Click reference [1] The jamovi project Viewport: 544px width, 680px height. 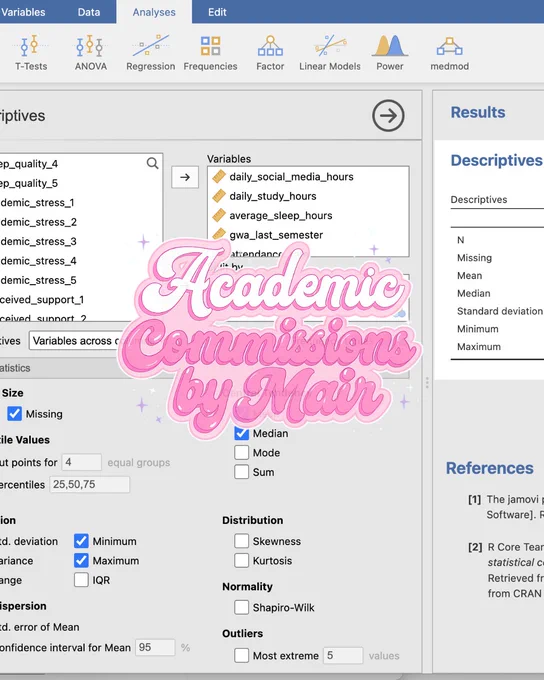coord(506,507)
